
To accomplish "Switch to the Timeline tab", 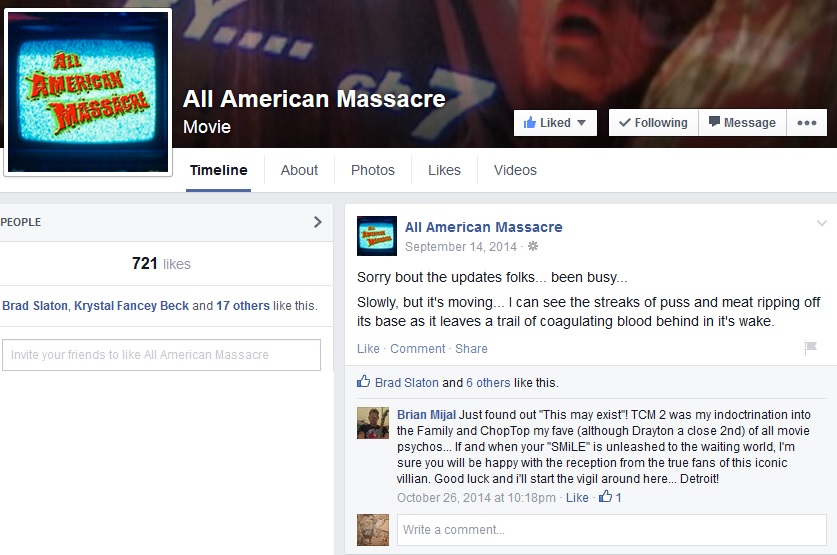I will click(x=218, y=170).
